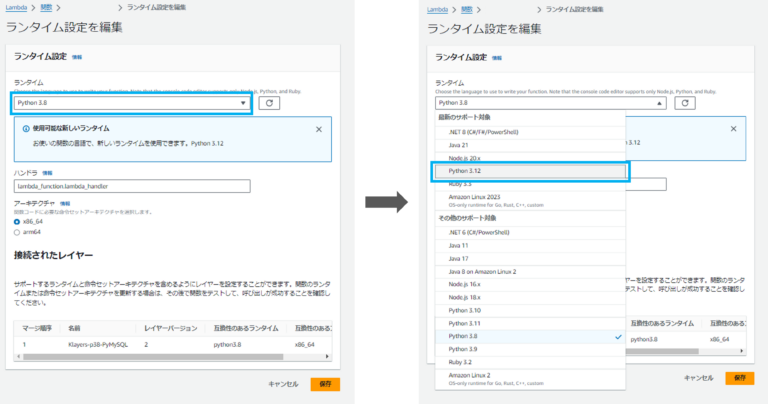Dismiss the 使用可能な新しいランタイム banner with X

319,129
